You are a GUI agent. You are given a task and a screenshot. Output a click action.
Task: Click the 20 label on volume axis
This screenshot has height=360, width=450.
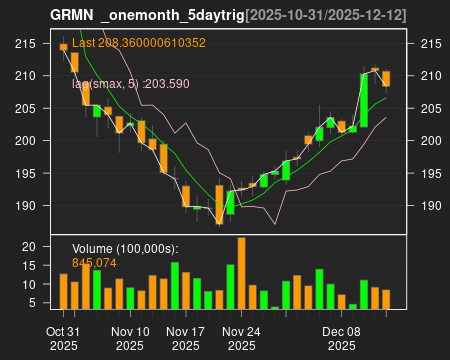[29, 247]
